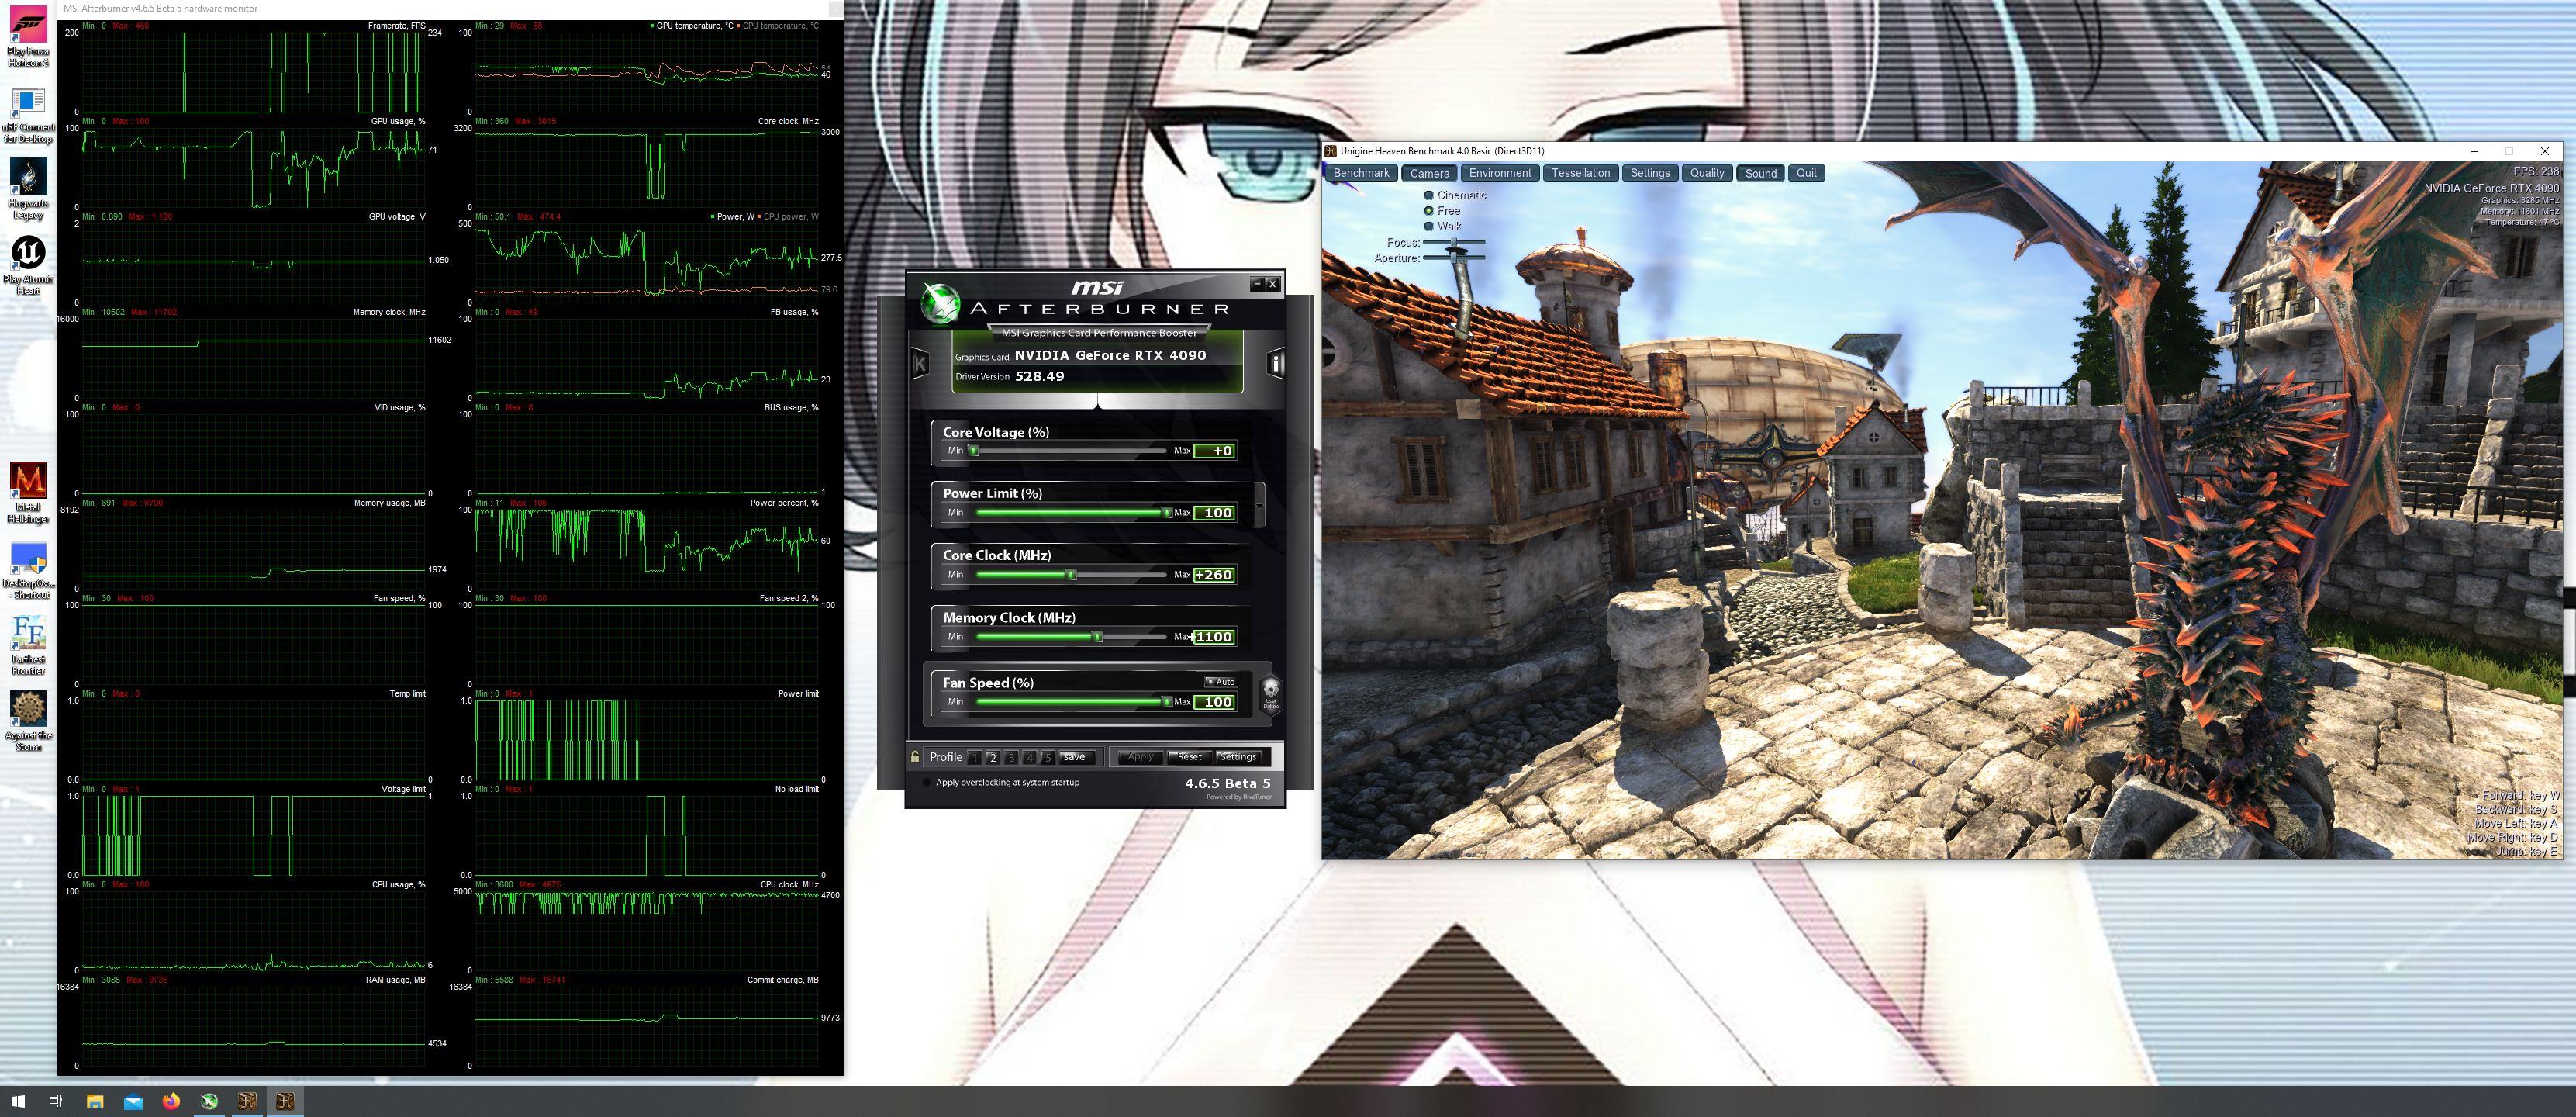
Task: Save the current Afterburner profile
Action: [1077, 757]
